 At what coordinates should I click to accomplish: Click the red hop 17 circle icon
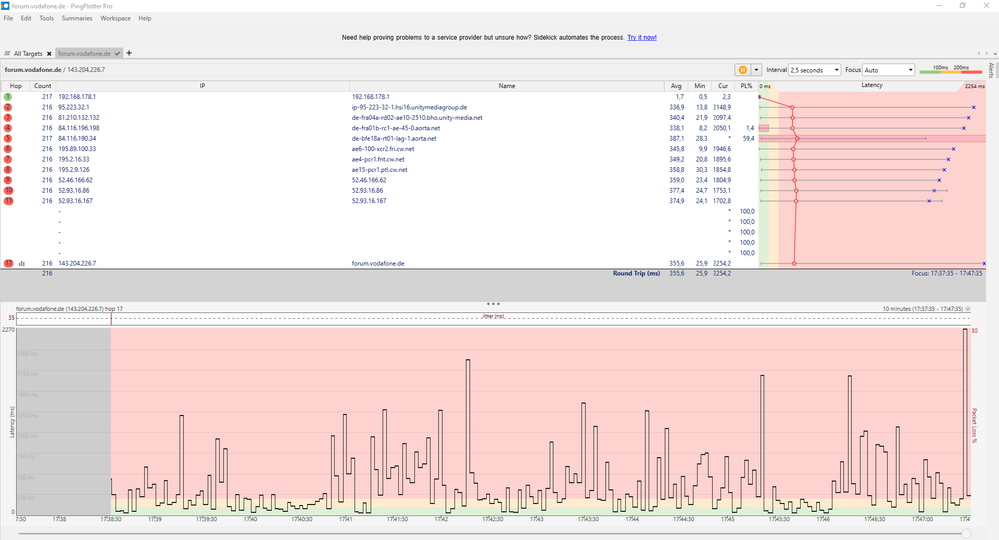(7, 263)
